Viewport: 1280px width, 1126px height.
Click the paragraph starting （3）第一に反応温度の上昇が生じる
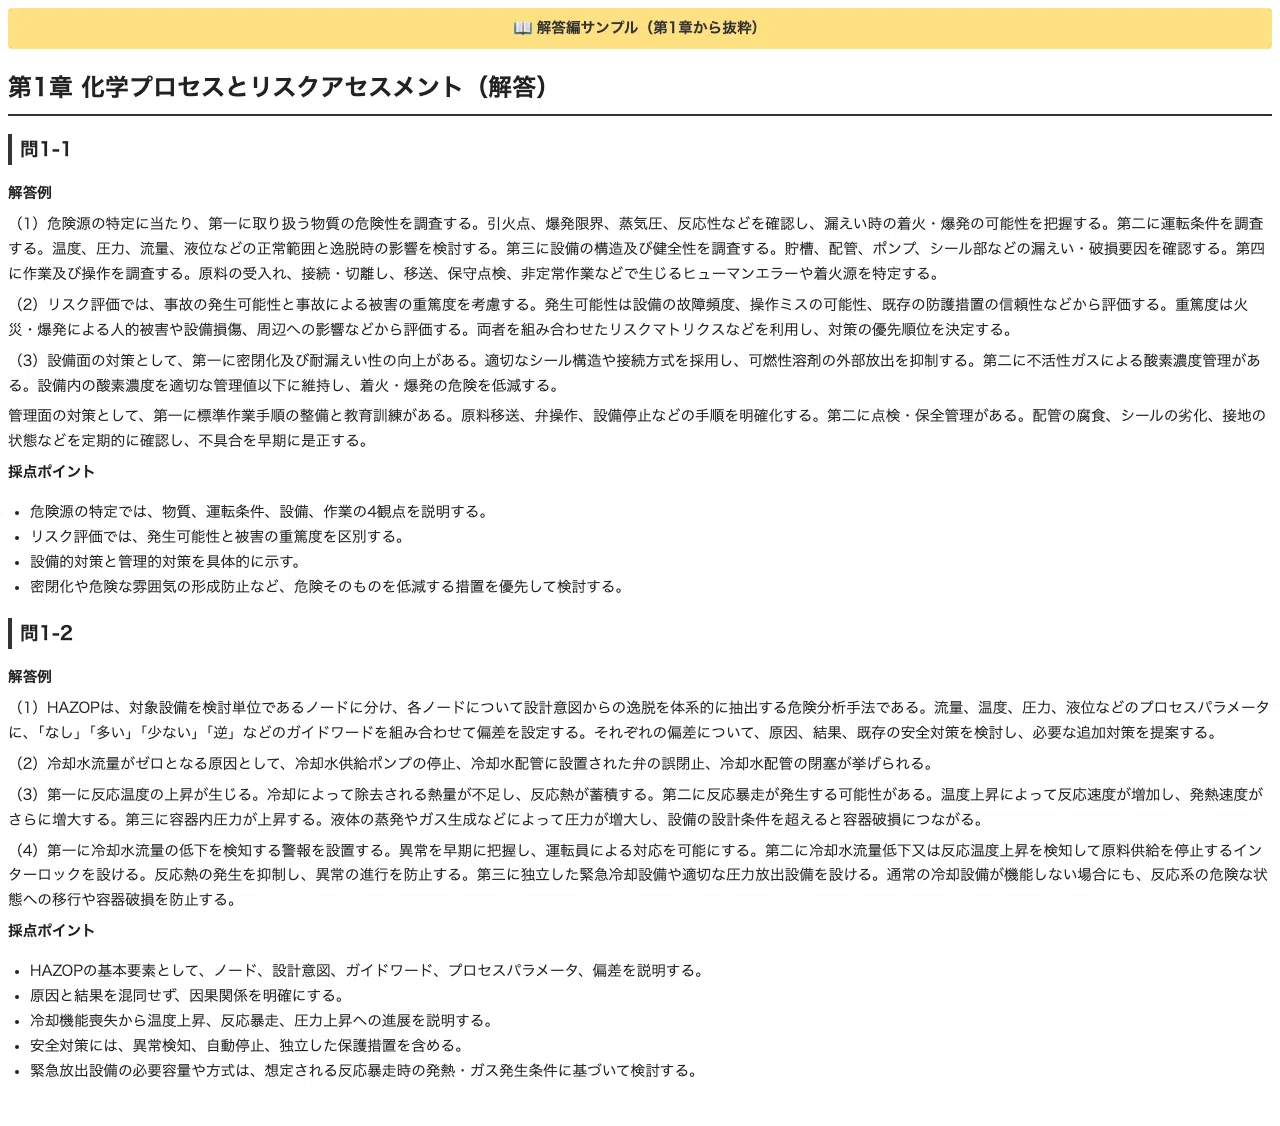(640, 806)
